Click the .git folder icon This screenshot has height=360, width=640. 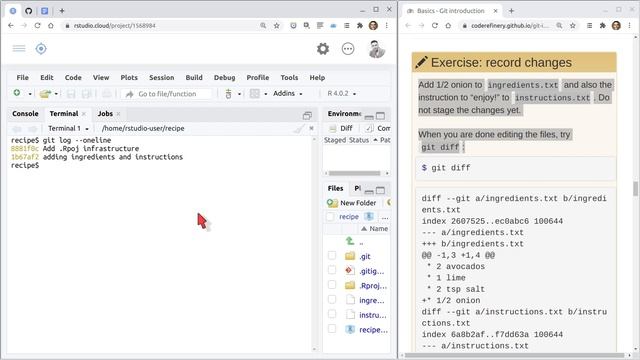click(x=350, y=256)
